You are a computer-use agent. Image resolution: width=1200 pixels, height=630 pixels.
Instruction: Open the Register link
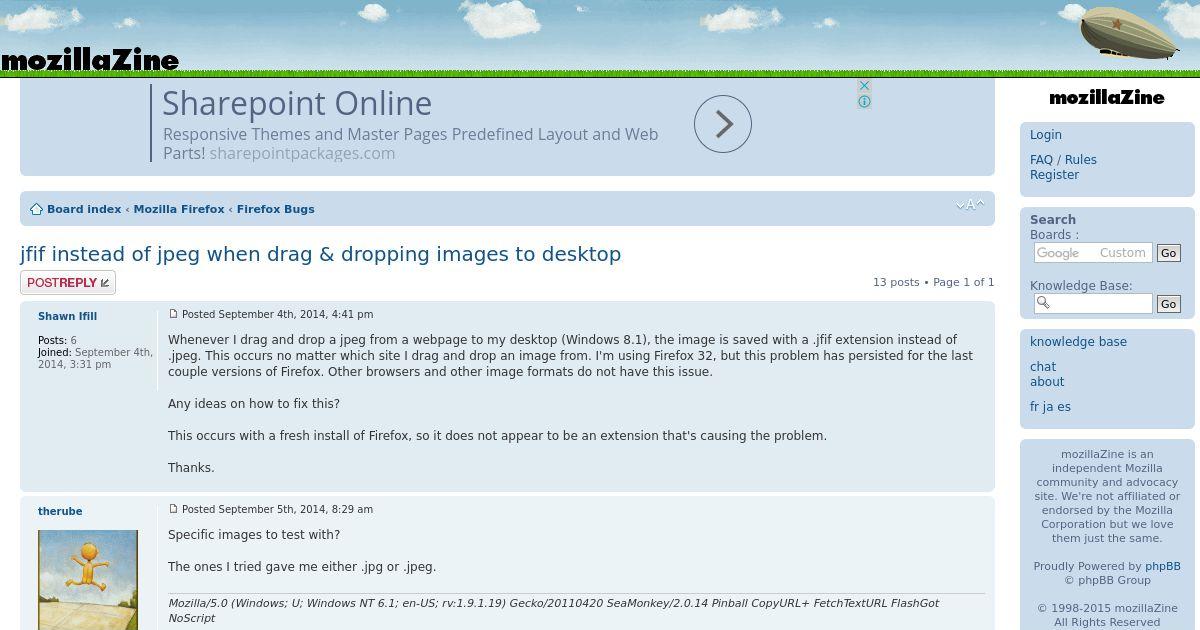[1054, 175]
